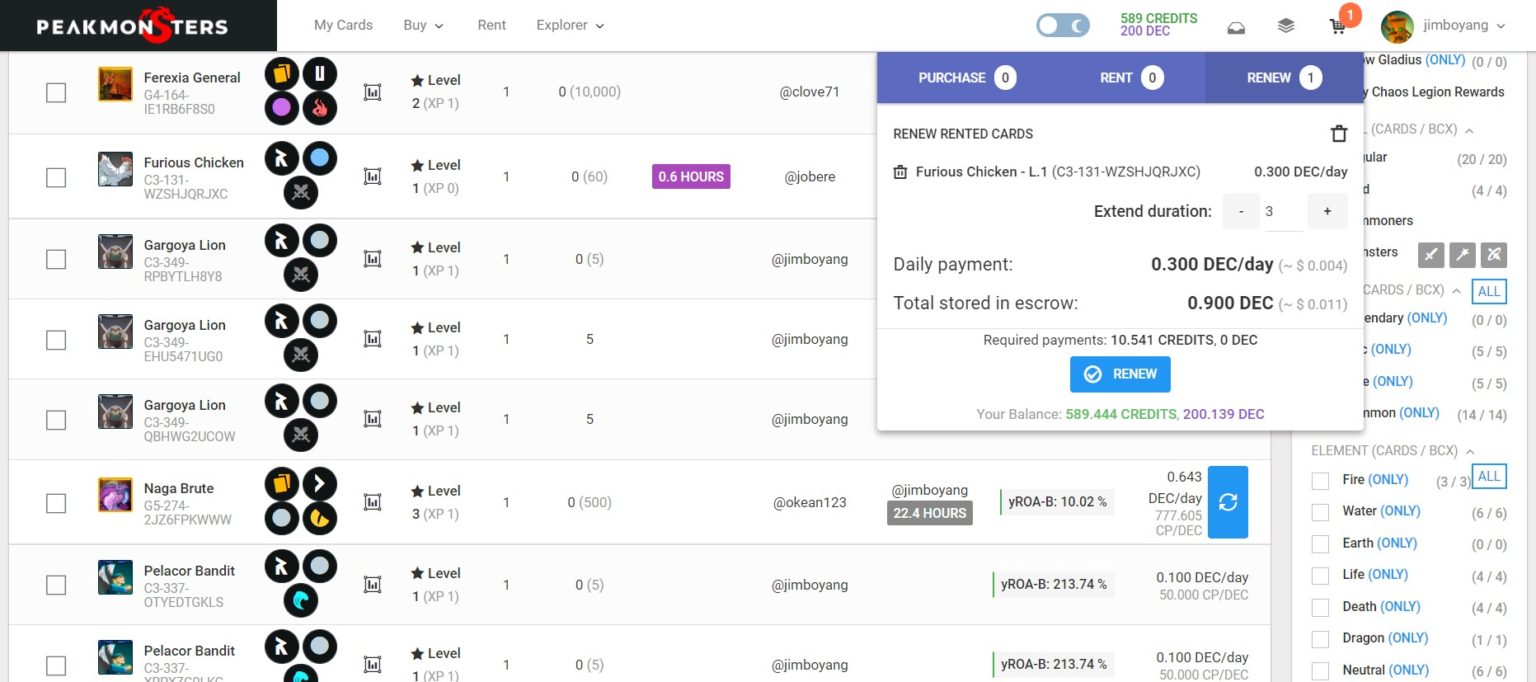
Task: Select the Naga Brute row checkbox
Action: click(x=56, y=503)
